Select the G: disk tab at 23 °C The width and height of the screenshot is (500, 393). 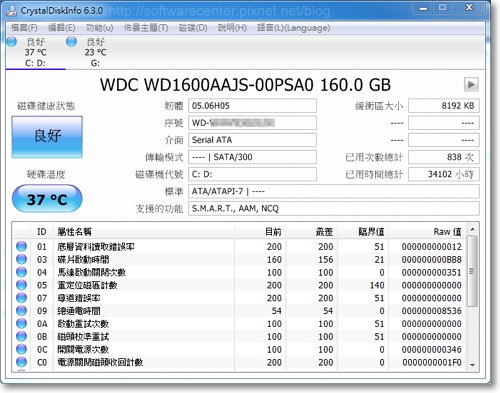[x=95, y=52]
